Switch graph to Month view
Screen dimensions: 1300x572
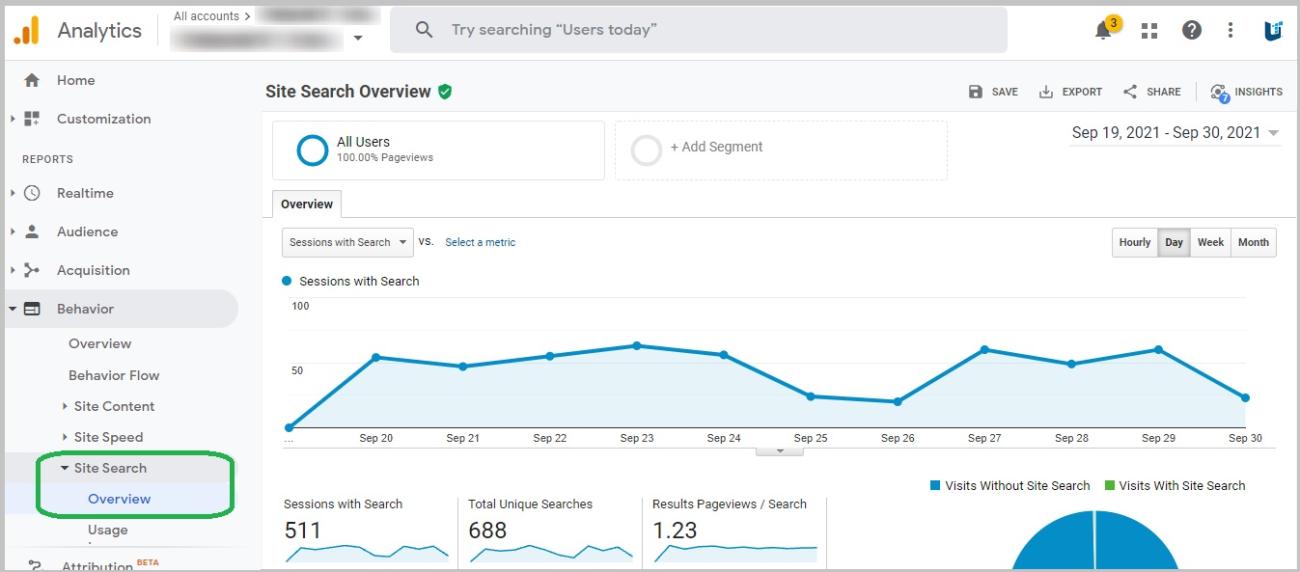point(1253,242)
